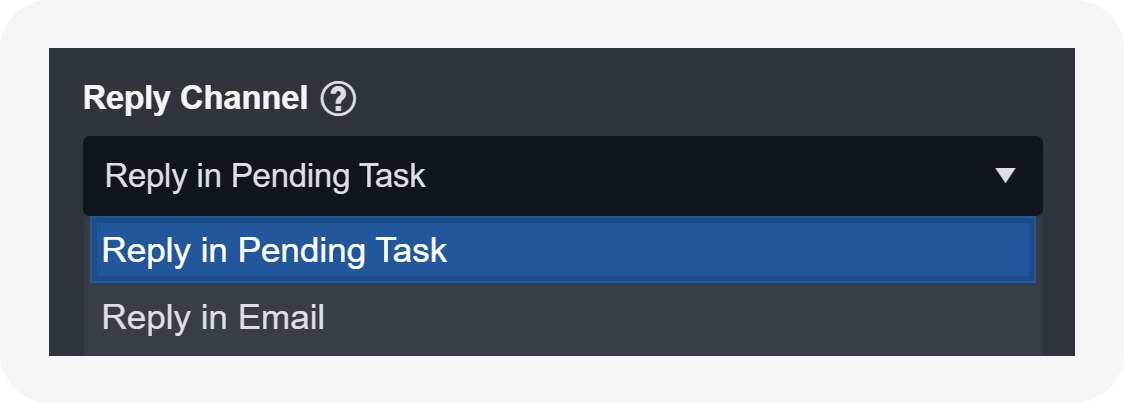Keep Reply in Pending Task selected in list
The width and height of the screenshot is (1124, 403).
pyautogui.click(x=274, y=250)
